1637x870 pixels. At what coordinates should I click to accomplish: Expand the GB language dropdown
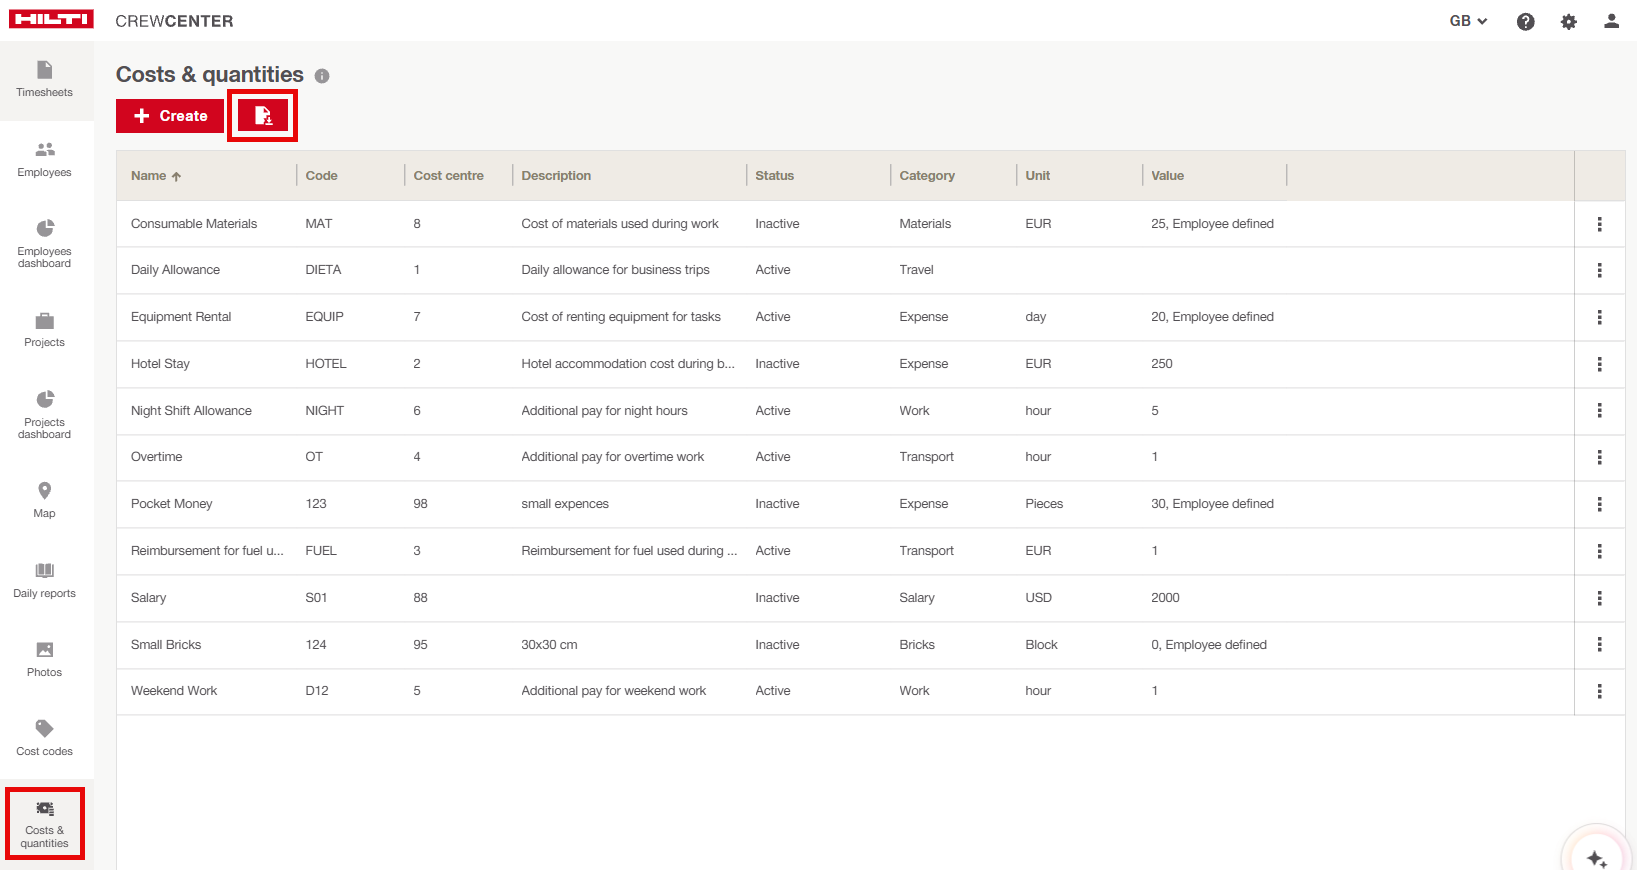[x=1468, y=21]
